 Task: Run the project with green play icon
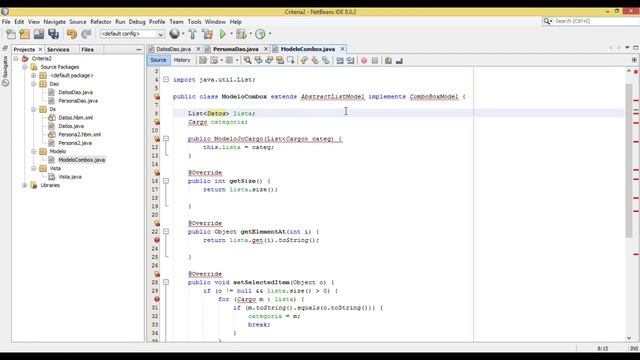223,34
